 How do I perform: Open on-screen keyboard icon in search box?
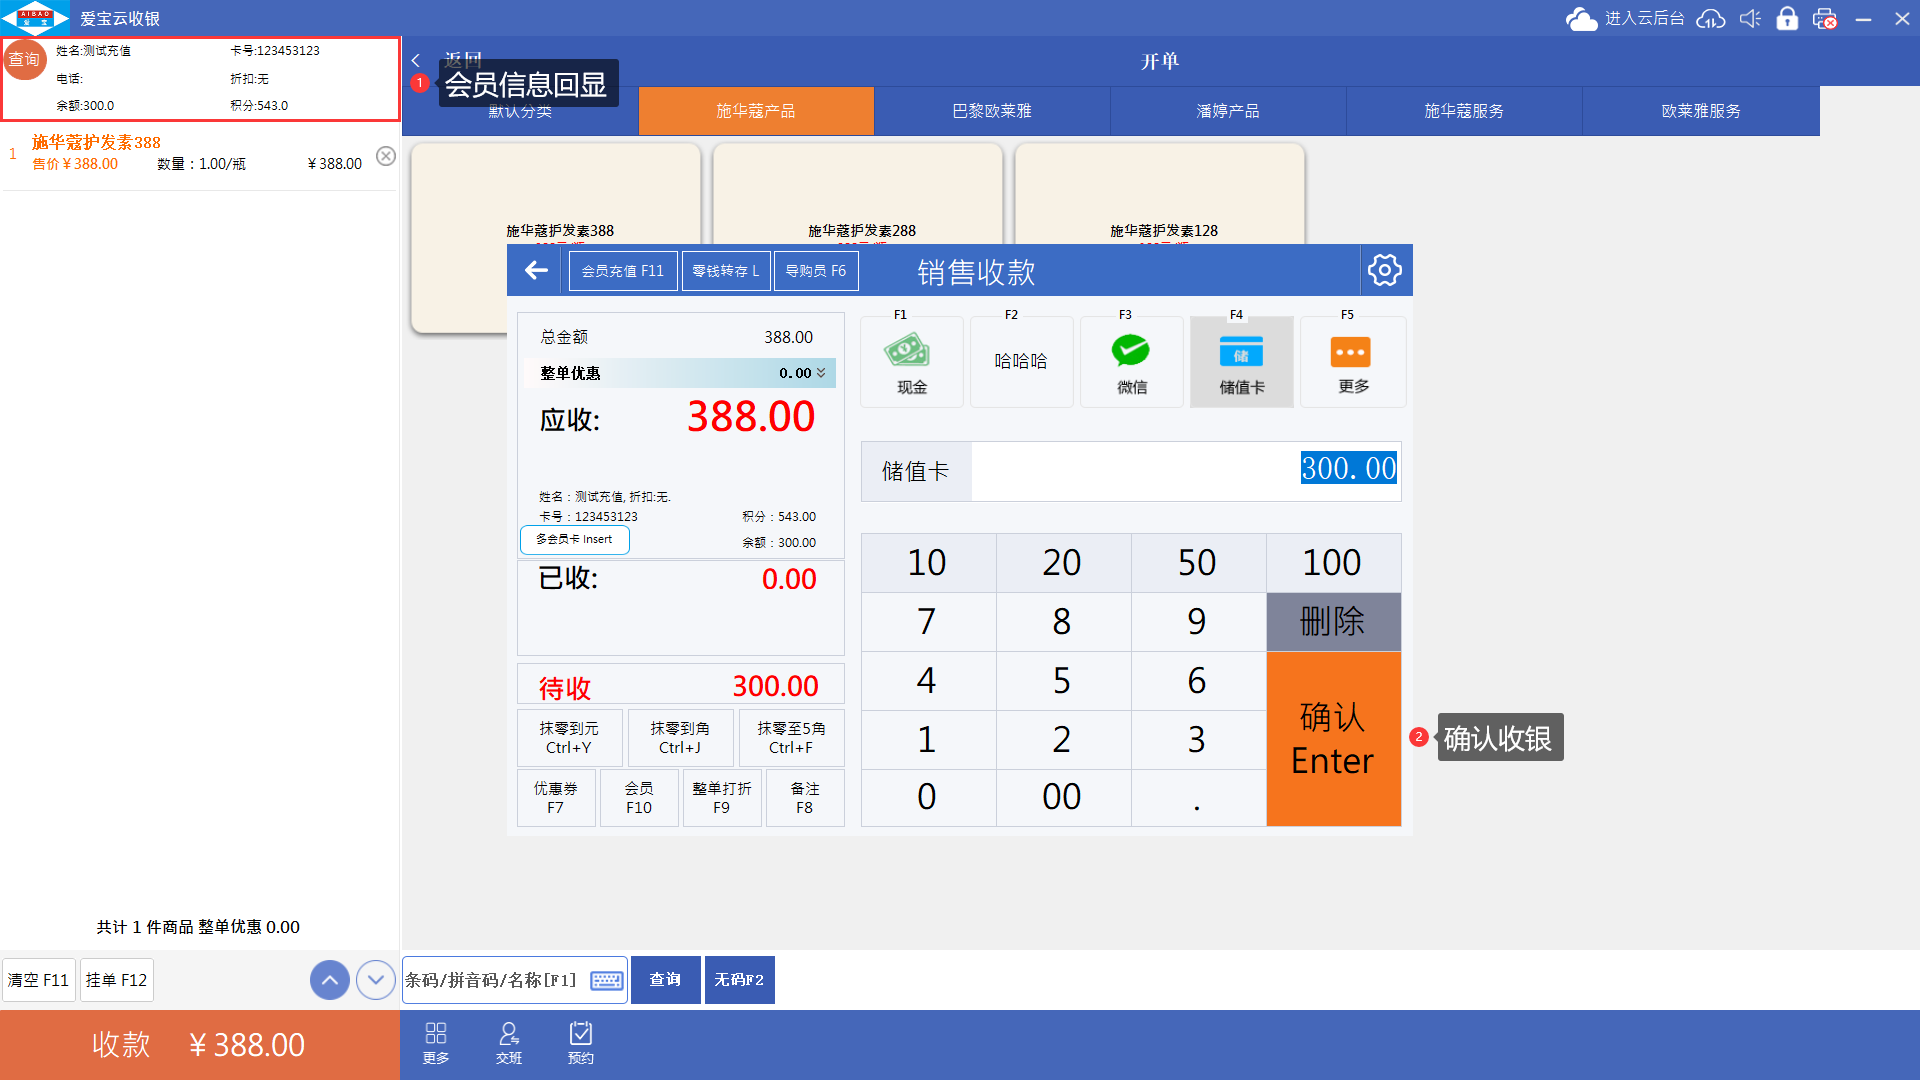tap(606, 980)
